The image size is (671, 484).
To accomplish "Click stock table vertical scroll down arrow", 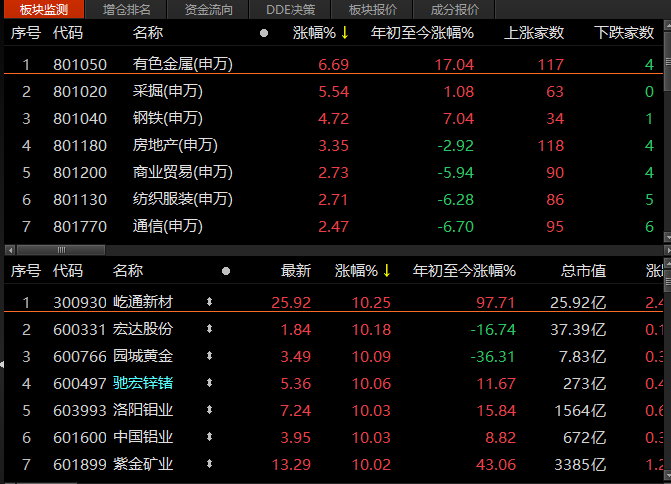I will tap(667, 475).
